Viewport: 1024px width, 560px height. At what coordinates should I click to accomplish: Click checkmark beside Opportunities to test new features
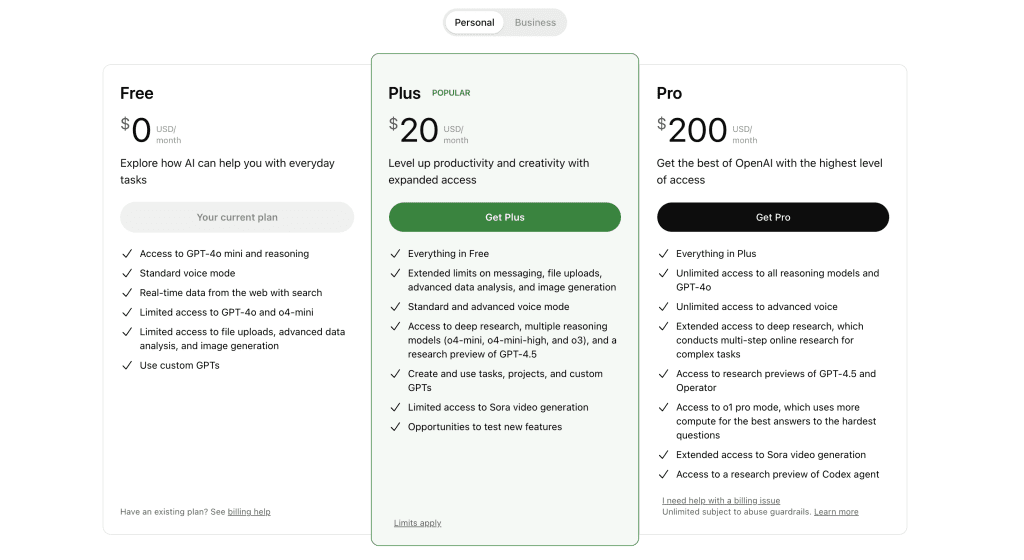point(395,427)
